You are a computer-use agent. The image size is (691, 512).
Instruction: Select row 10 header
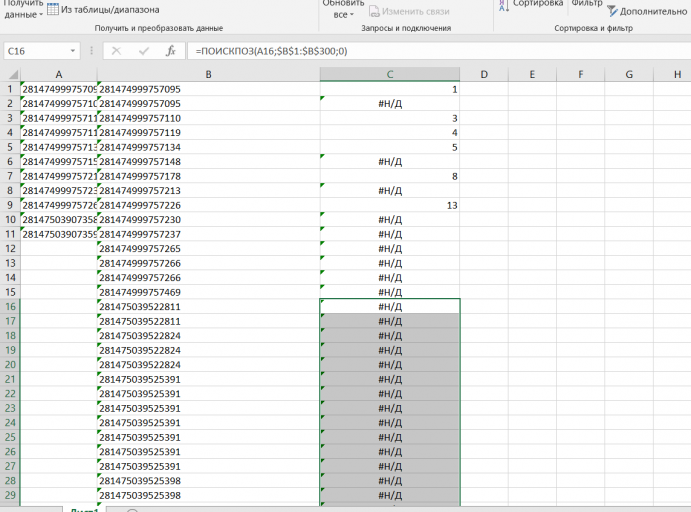click(x=10, y=219)
